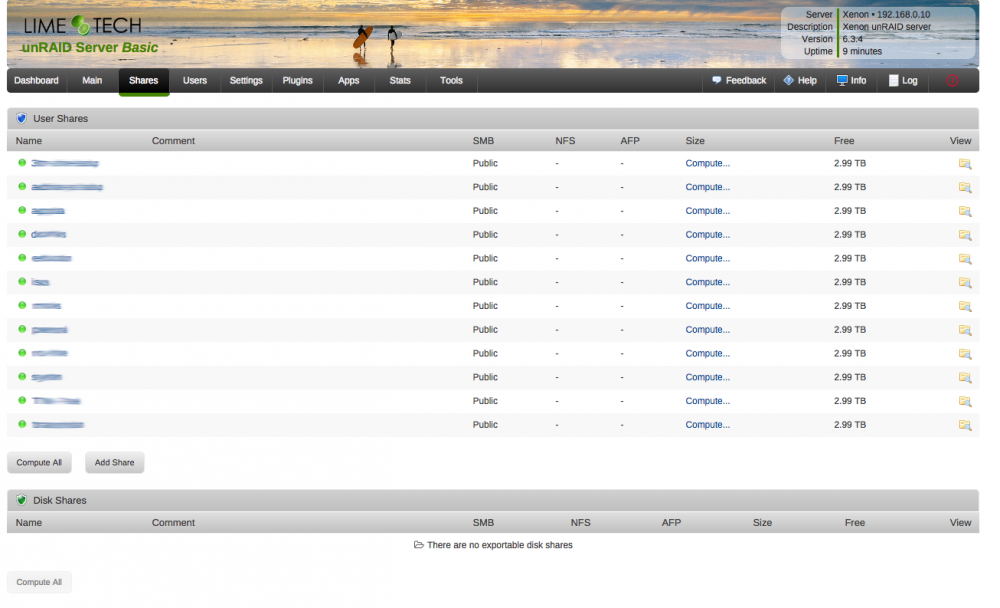The image size is (1000, 608).
Task: Click Compute... for the last user share
Action: 707,424
